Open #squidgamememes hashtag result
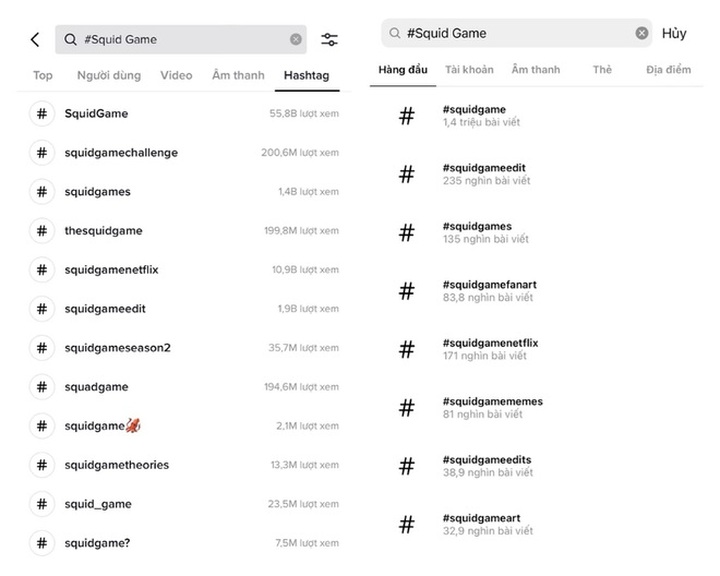Image resolution: width=720 pixels, height=576 pixels. (492, 402)
